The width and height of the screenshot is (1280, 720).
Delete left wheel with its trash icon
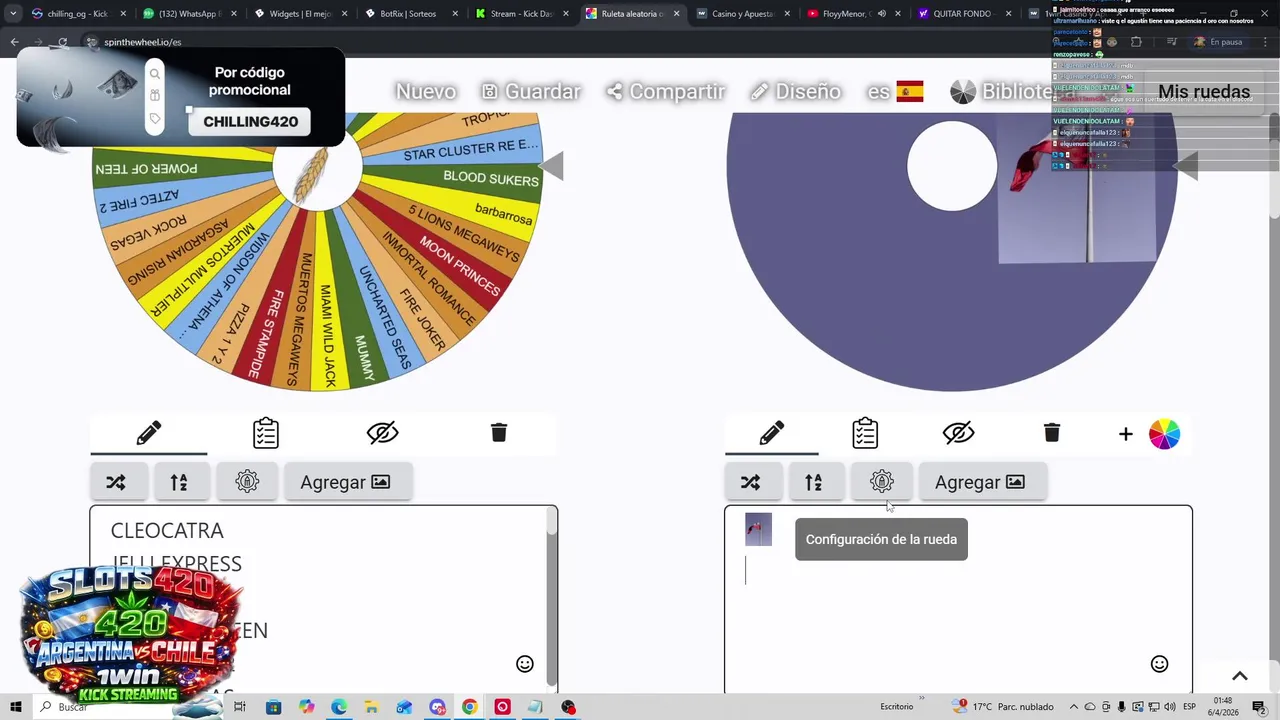499,432
